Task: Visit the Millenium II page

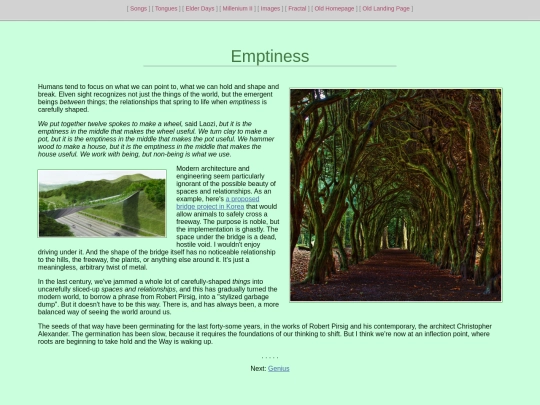Action: 237,9
